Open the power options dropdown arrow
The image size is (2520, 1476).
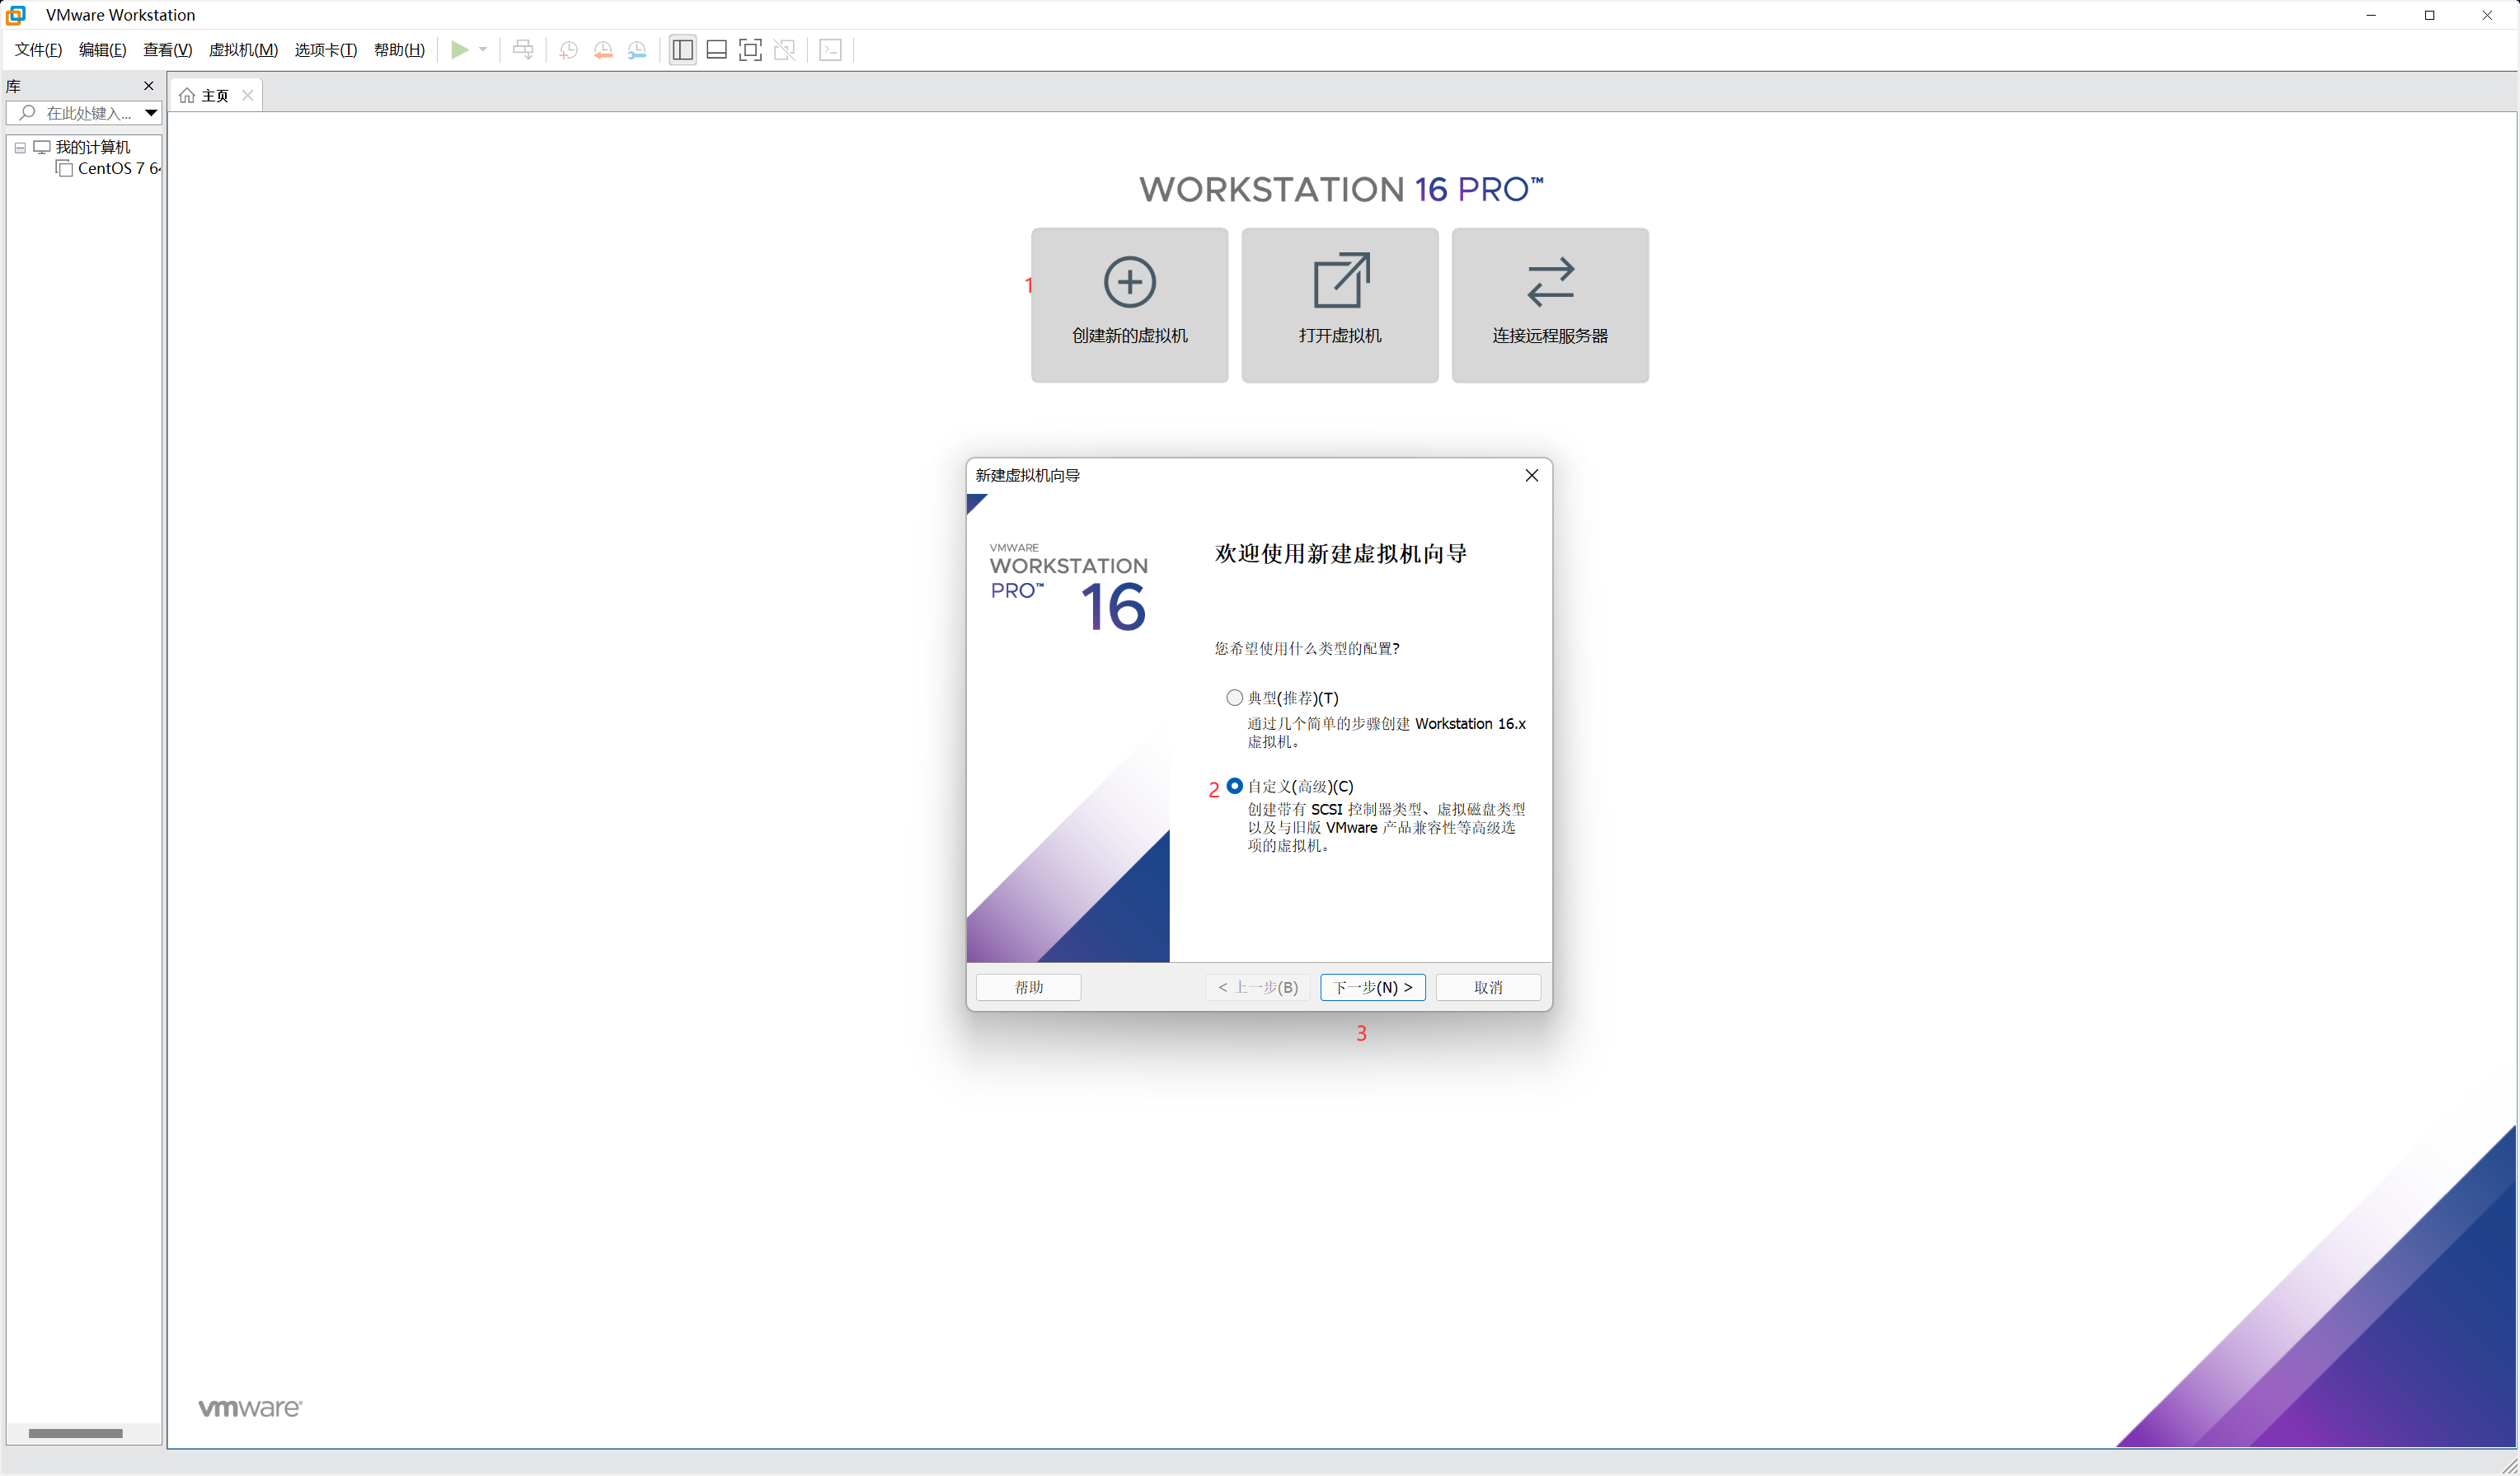pyautogui.click(x=483, y=50)
